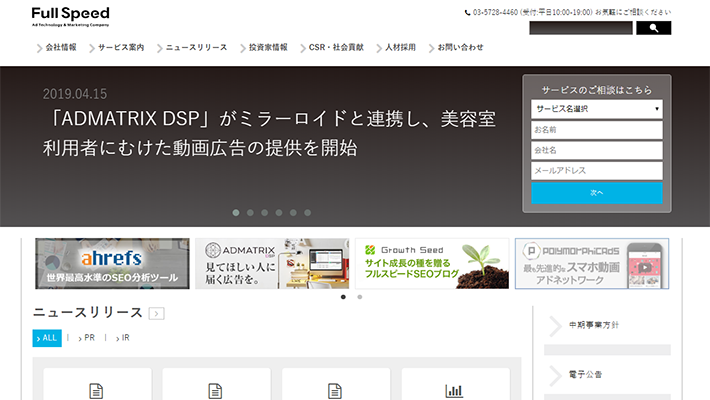This screenshot has width=710, height=400.
Task: Select the ALL news tab
Action: coord(47,338)
